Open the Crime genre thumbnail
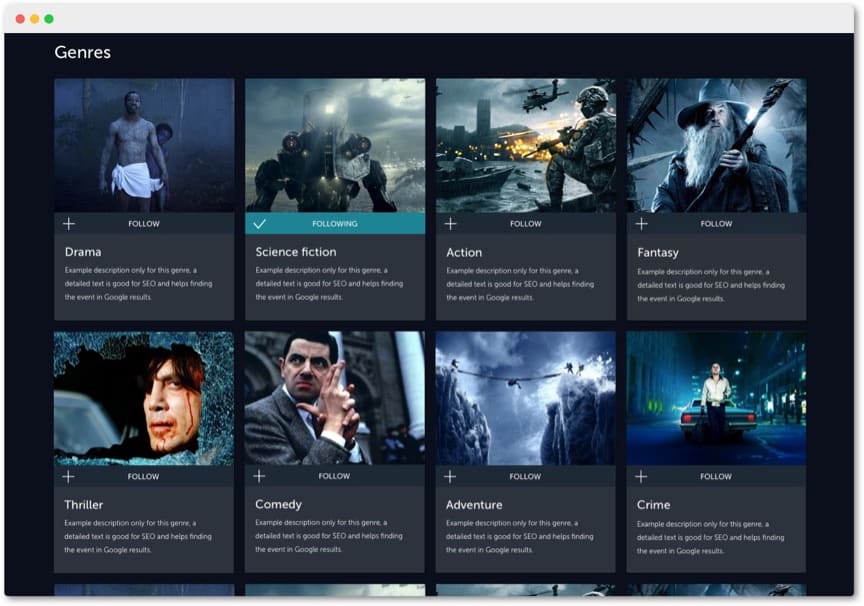The height and width of the screenshot is (606, 864). coord(716,398)
